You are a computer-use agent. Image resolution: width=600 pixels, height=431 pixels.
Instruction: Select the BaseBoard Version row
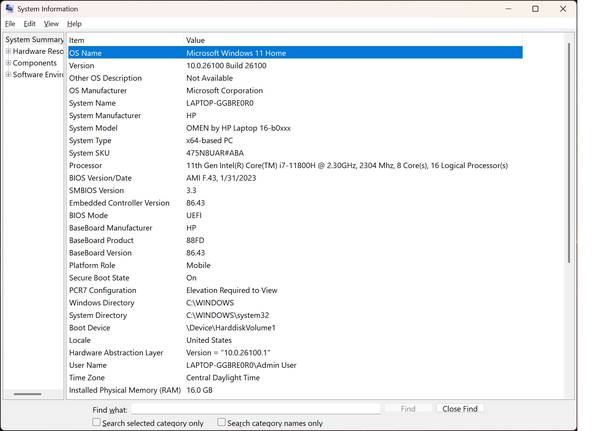pos(295,253)
